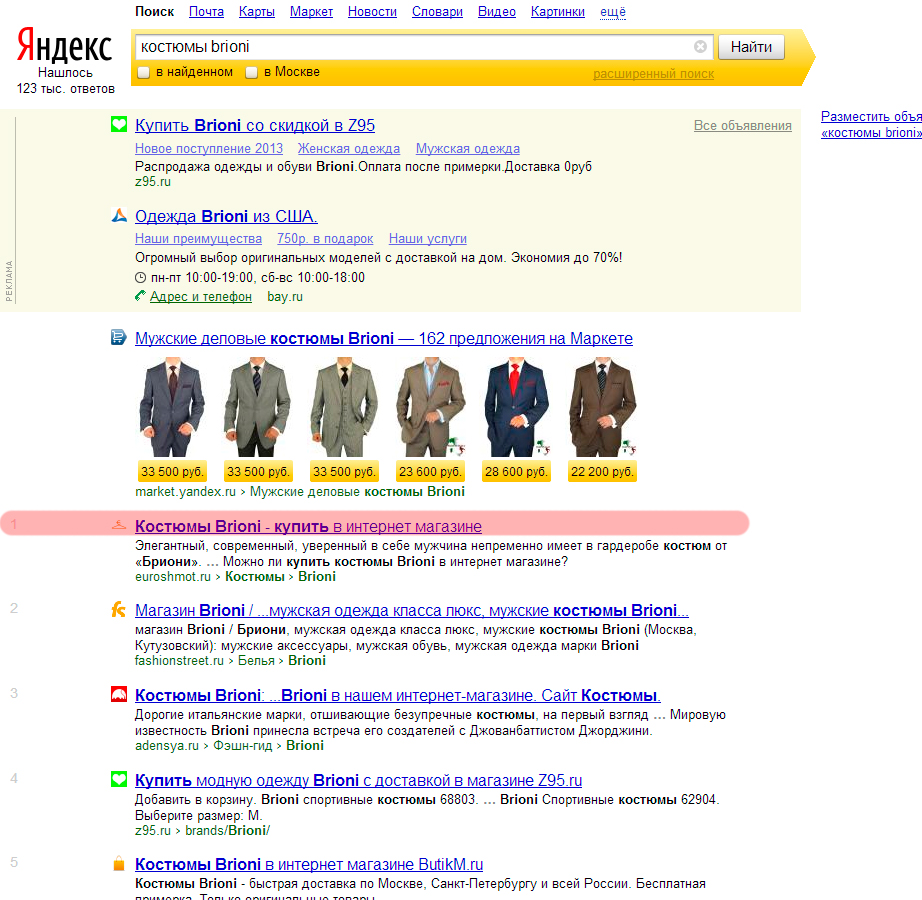Click the bay.ru blue triangle favicon
922x900 pixels.
[119, 215]
